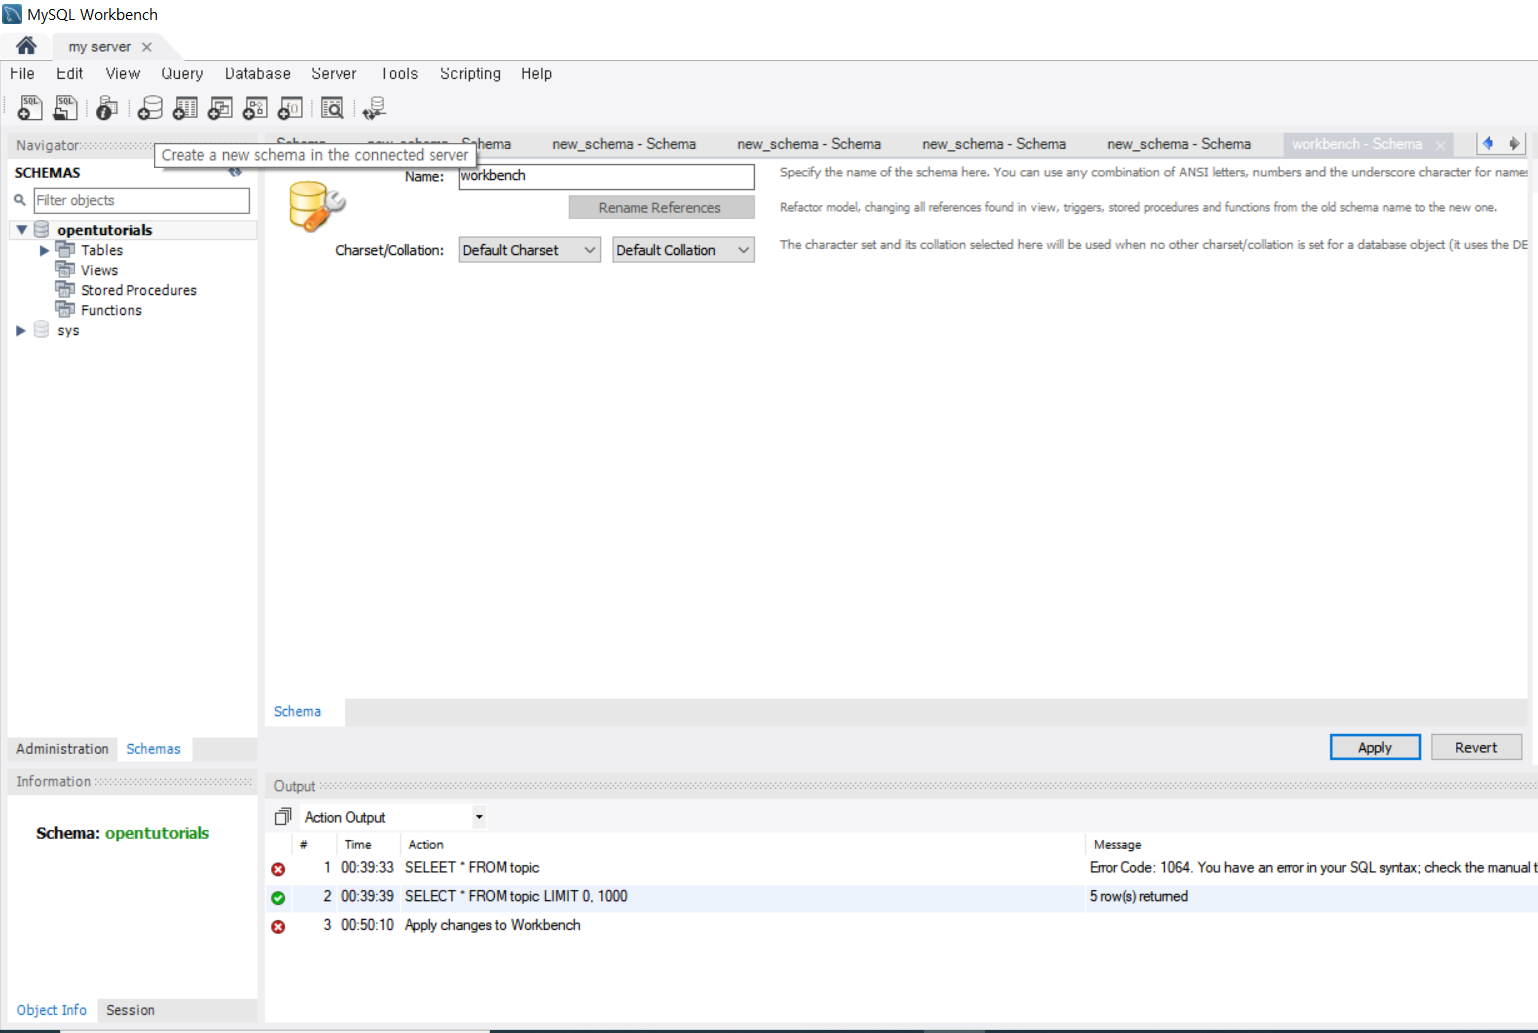1538x1033 pixels.
Task: Open the Default Collation dropdown
Action: (x=683, y=250)
